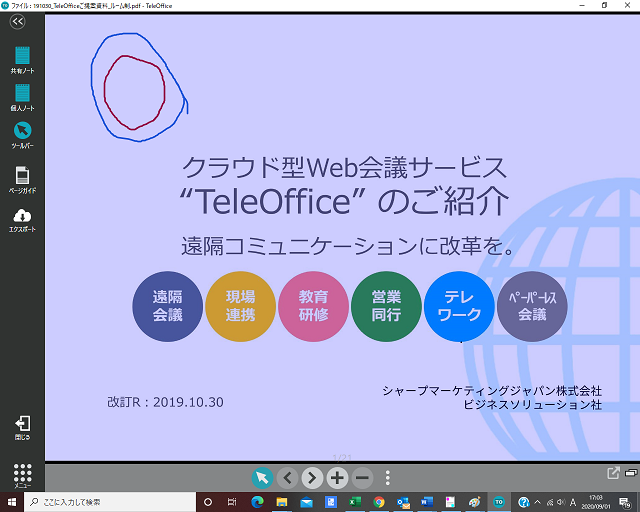Image resolution: width=640 pixels, height=512 pixels.
Task: Open File Explorer from the taskbar
Action: [x=282, y=502]
